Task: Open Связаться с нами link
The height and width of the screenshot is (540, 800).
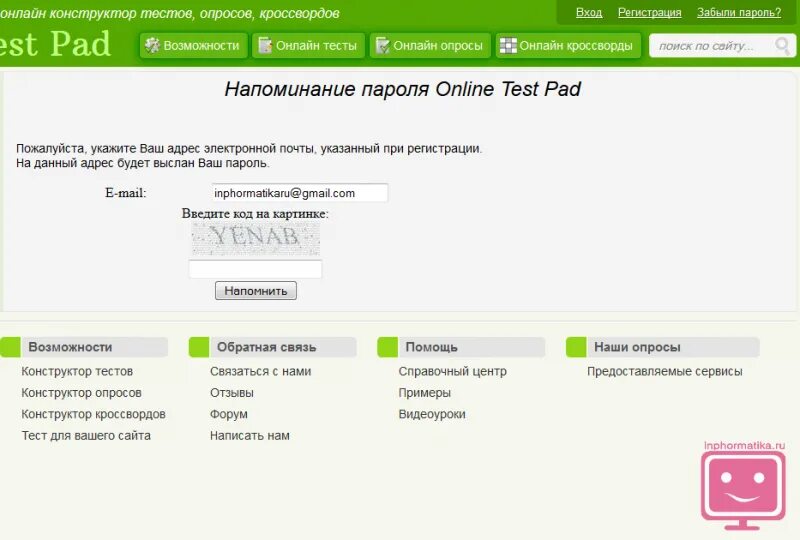Action: (x=260, y=371)
